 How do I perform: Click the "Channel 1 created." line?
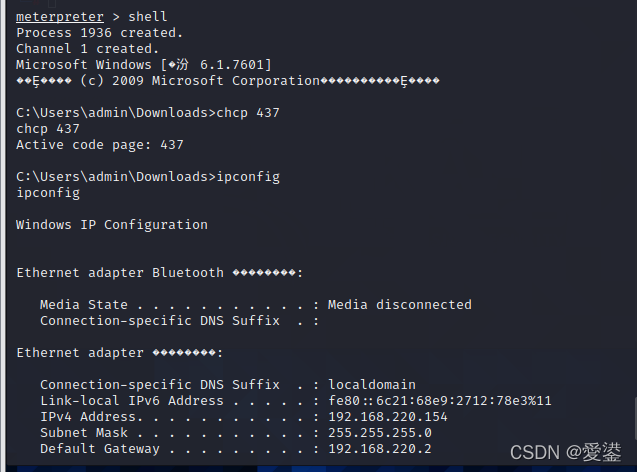pyautogui.click(x=88, y=49)
